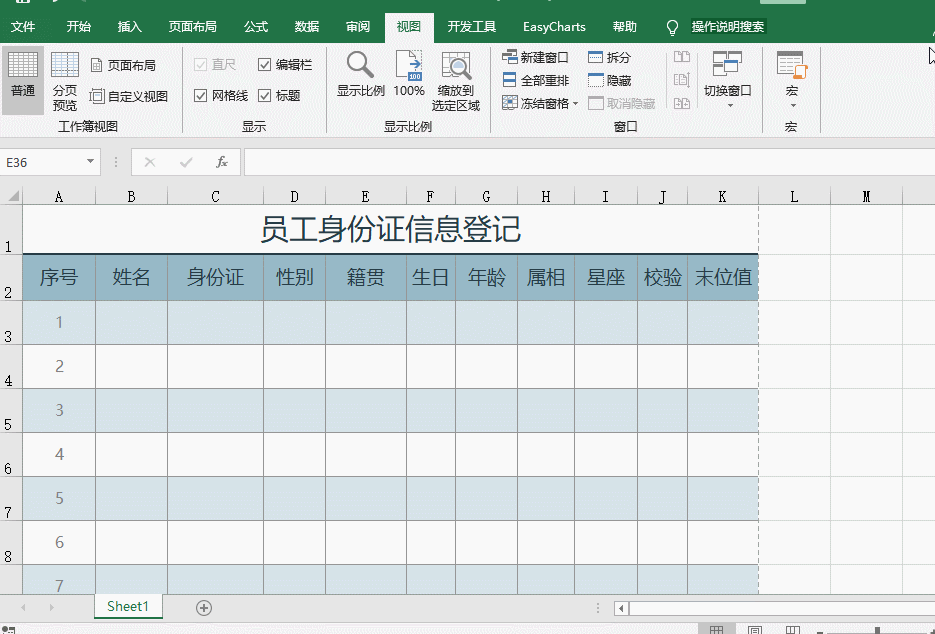Open the EasyCharts ribbon tab
This screenshot has width=935, height=634.
(x=554, y=27)
